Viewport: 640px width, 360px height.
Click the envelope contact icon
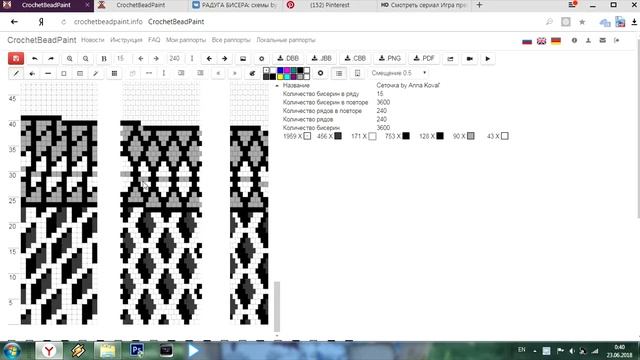[x=602, y=40]
